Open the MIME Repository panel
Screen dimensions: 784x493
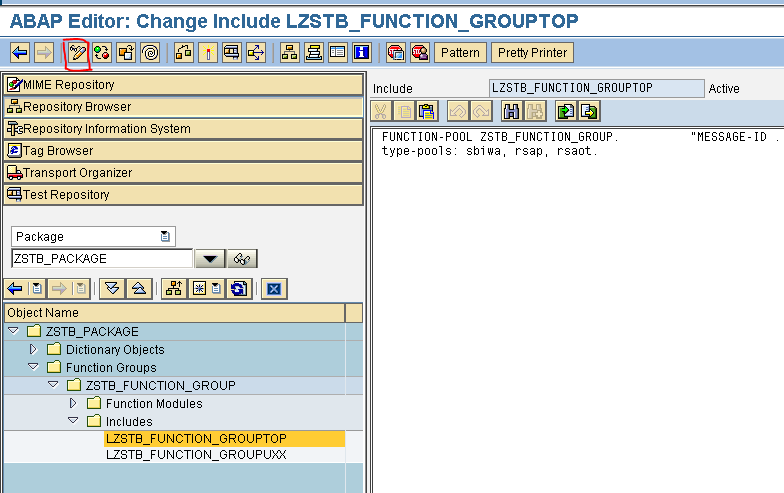tap(184, 84)
